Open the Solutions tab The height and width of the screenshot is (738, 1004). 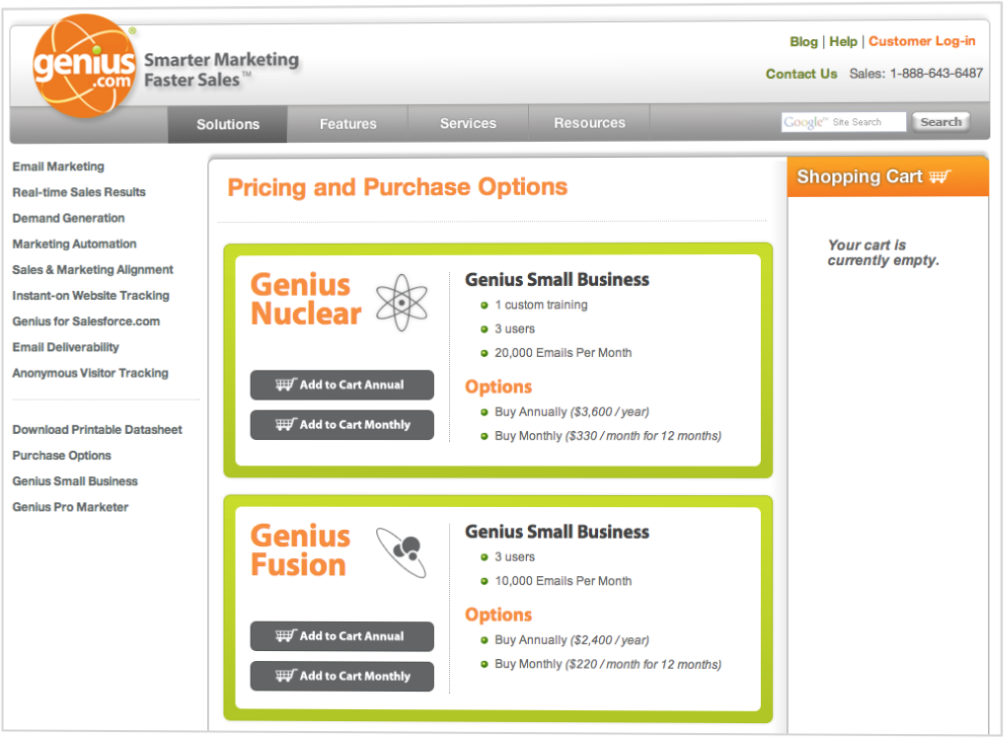[x=228, y=124]
